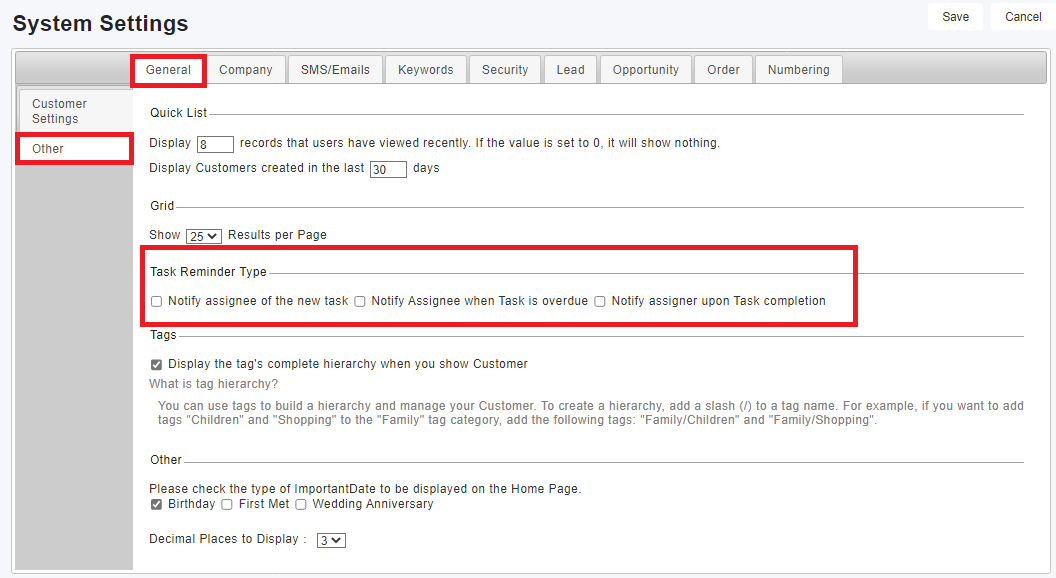Focus the Customers created days field
Viewport: 1056px width, 578px height.
pos(388,169)
